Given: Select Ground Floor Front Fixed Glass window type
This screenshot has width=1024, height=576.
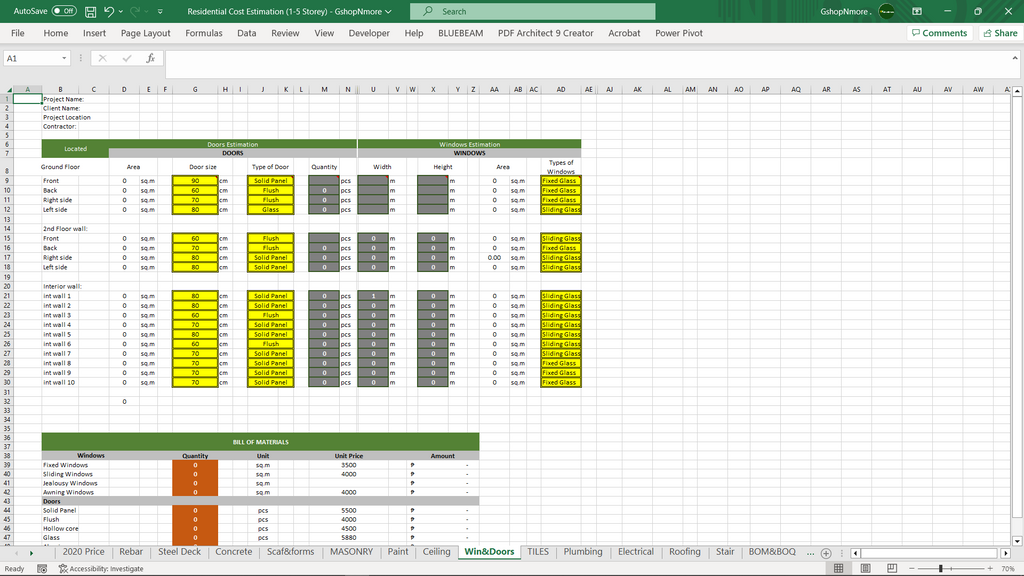Looking at the screenshot, I should [560, 181].
